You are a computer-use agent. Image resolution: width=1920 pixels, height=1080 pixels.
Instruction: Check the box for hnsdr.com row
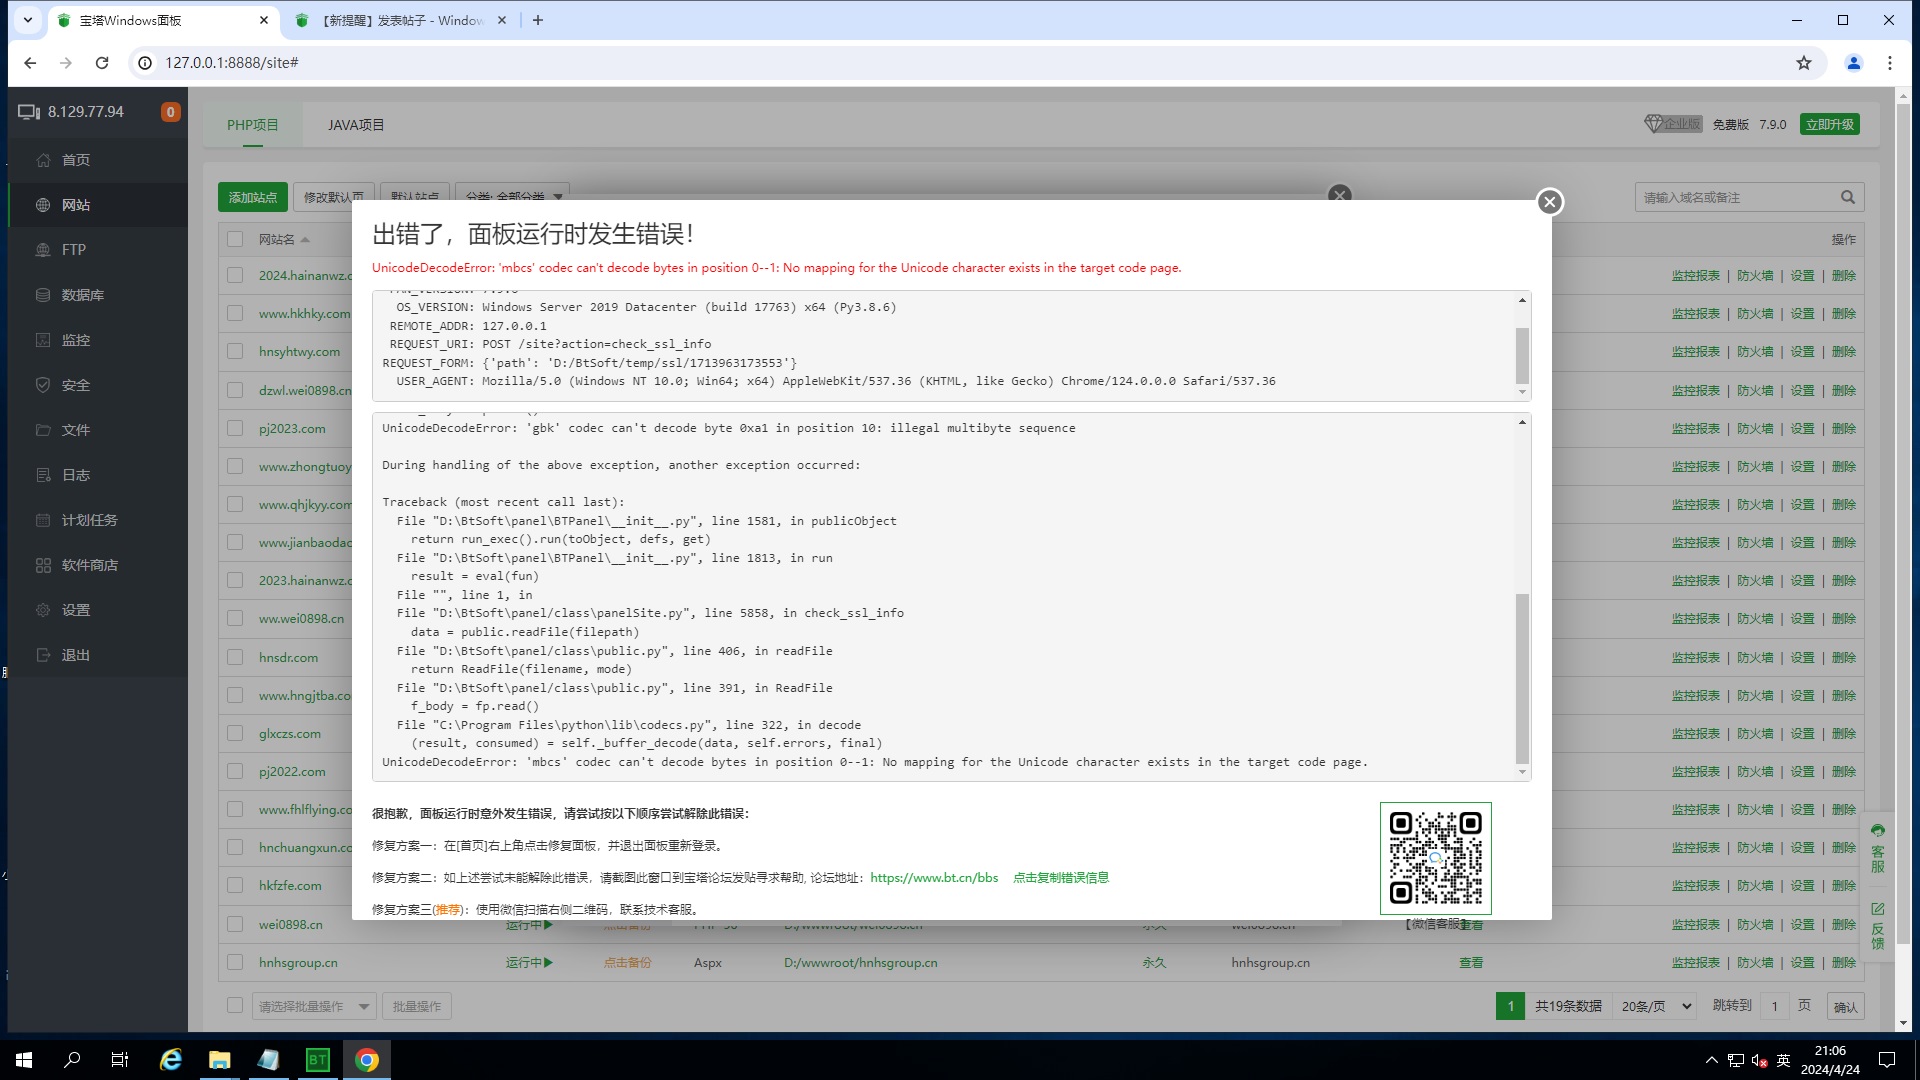click(x=235, y=657)
